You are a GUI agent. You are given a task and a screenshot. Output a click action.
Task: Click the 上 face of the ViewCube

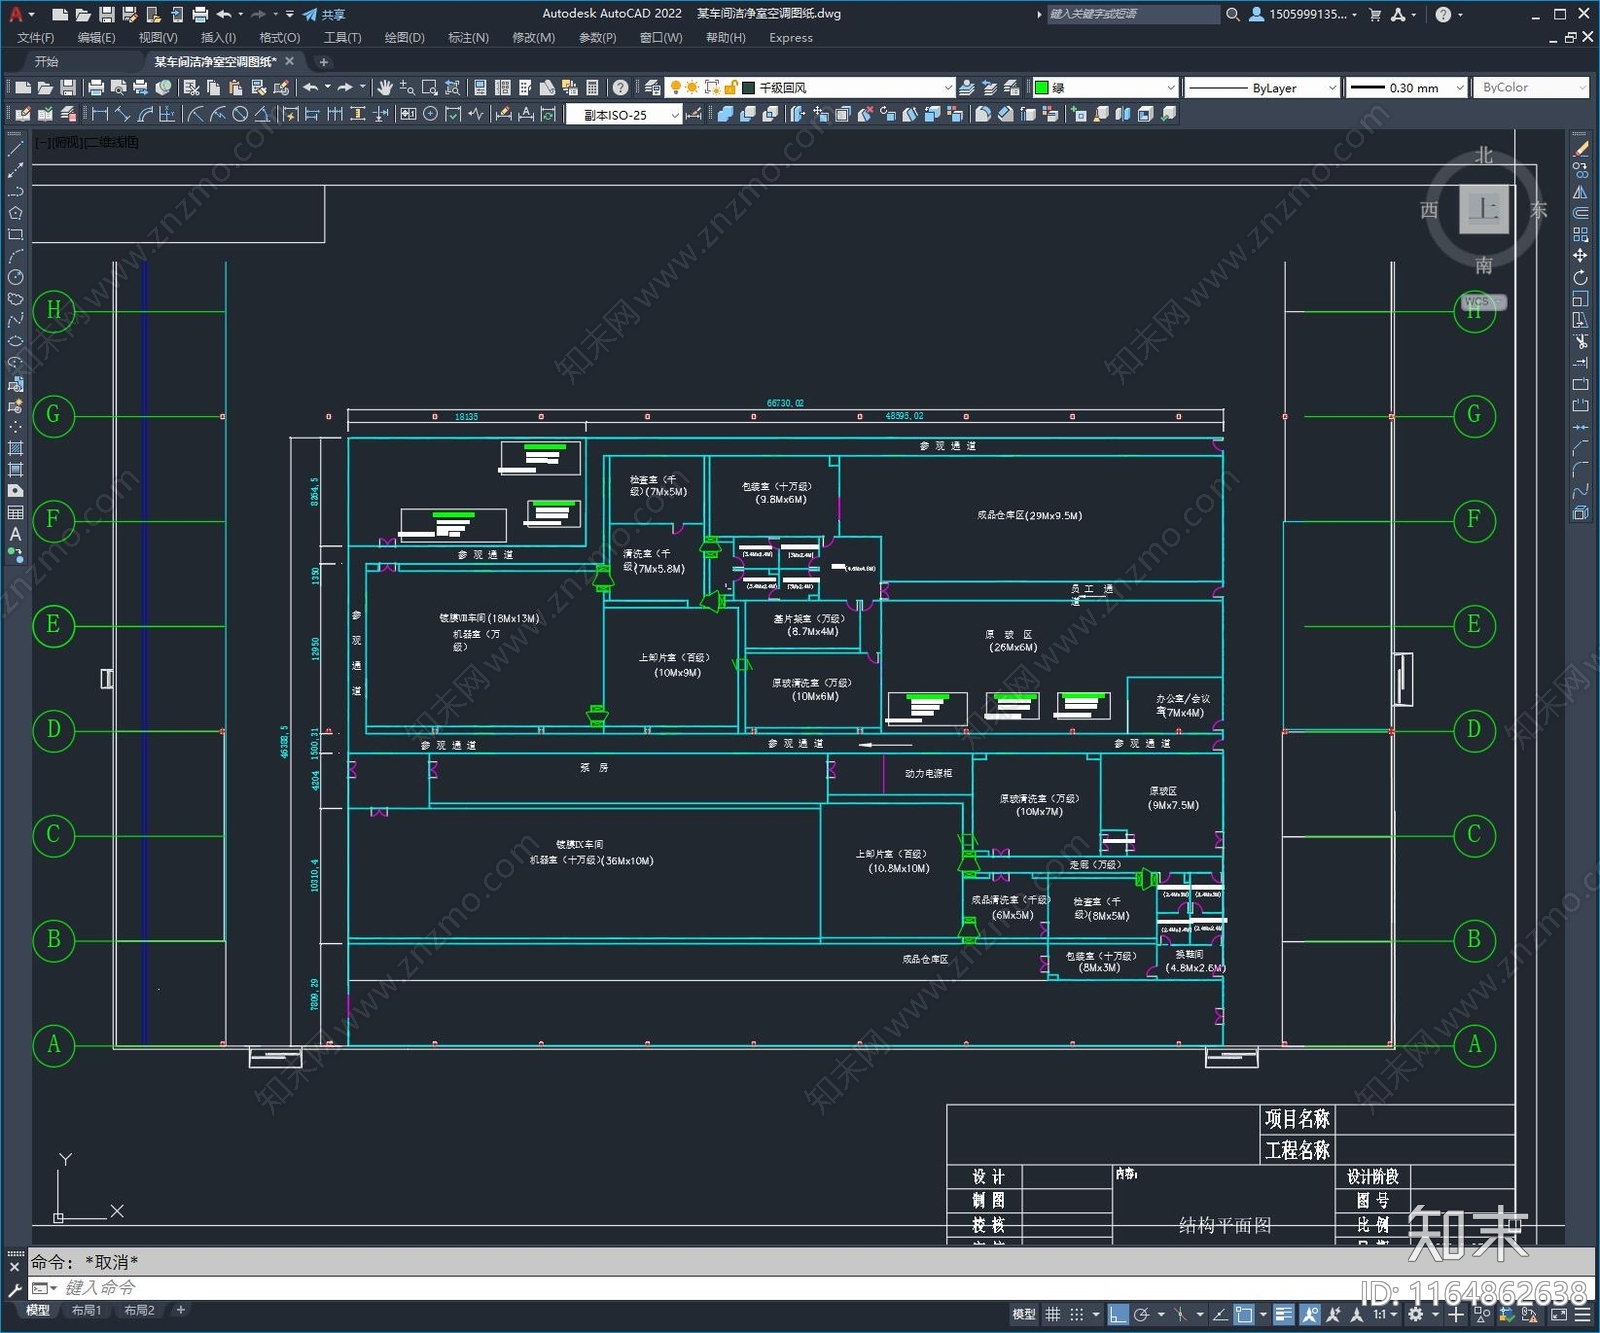click(x=1483, y=210)
